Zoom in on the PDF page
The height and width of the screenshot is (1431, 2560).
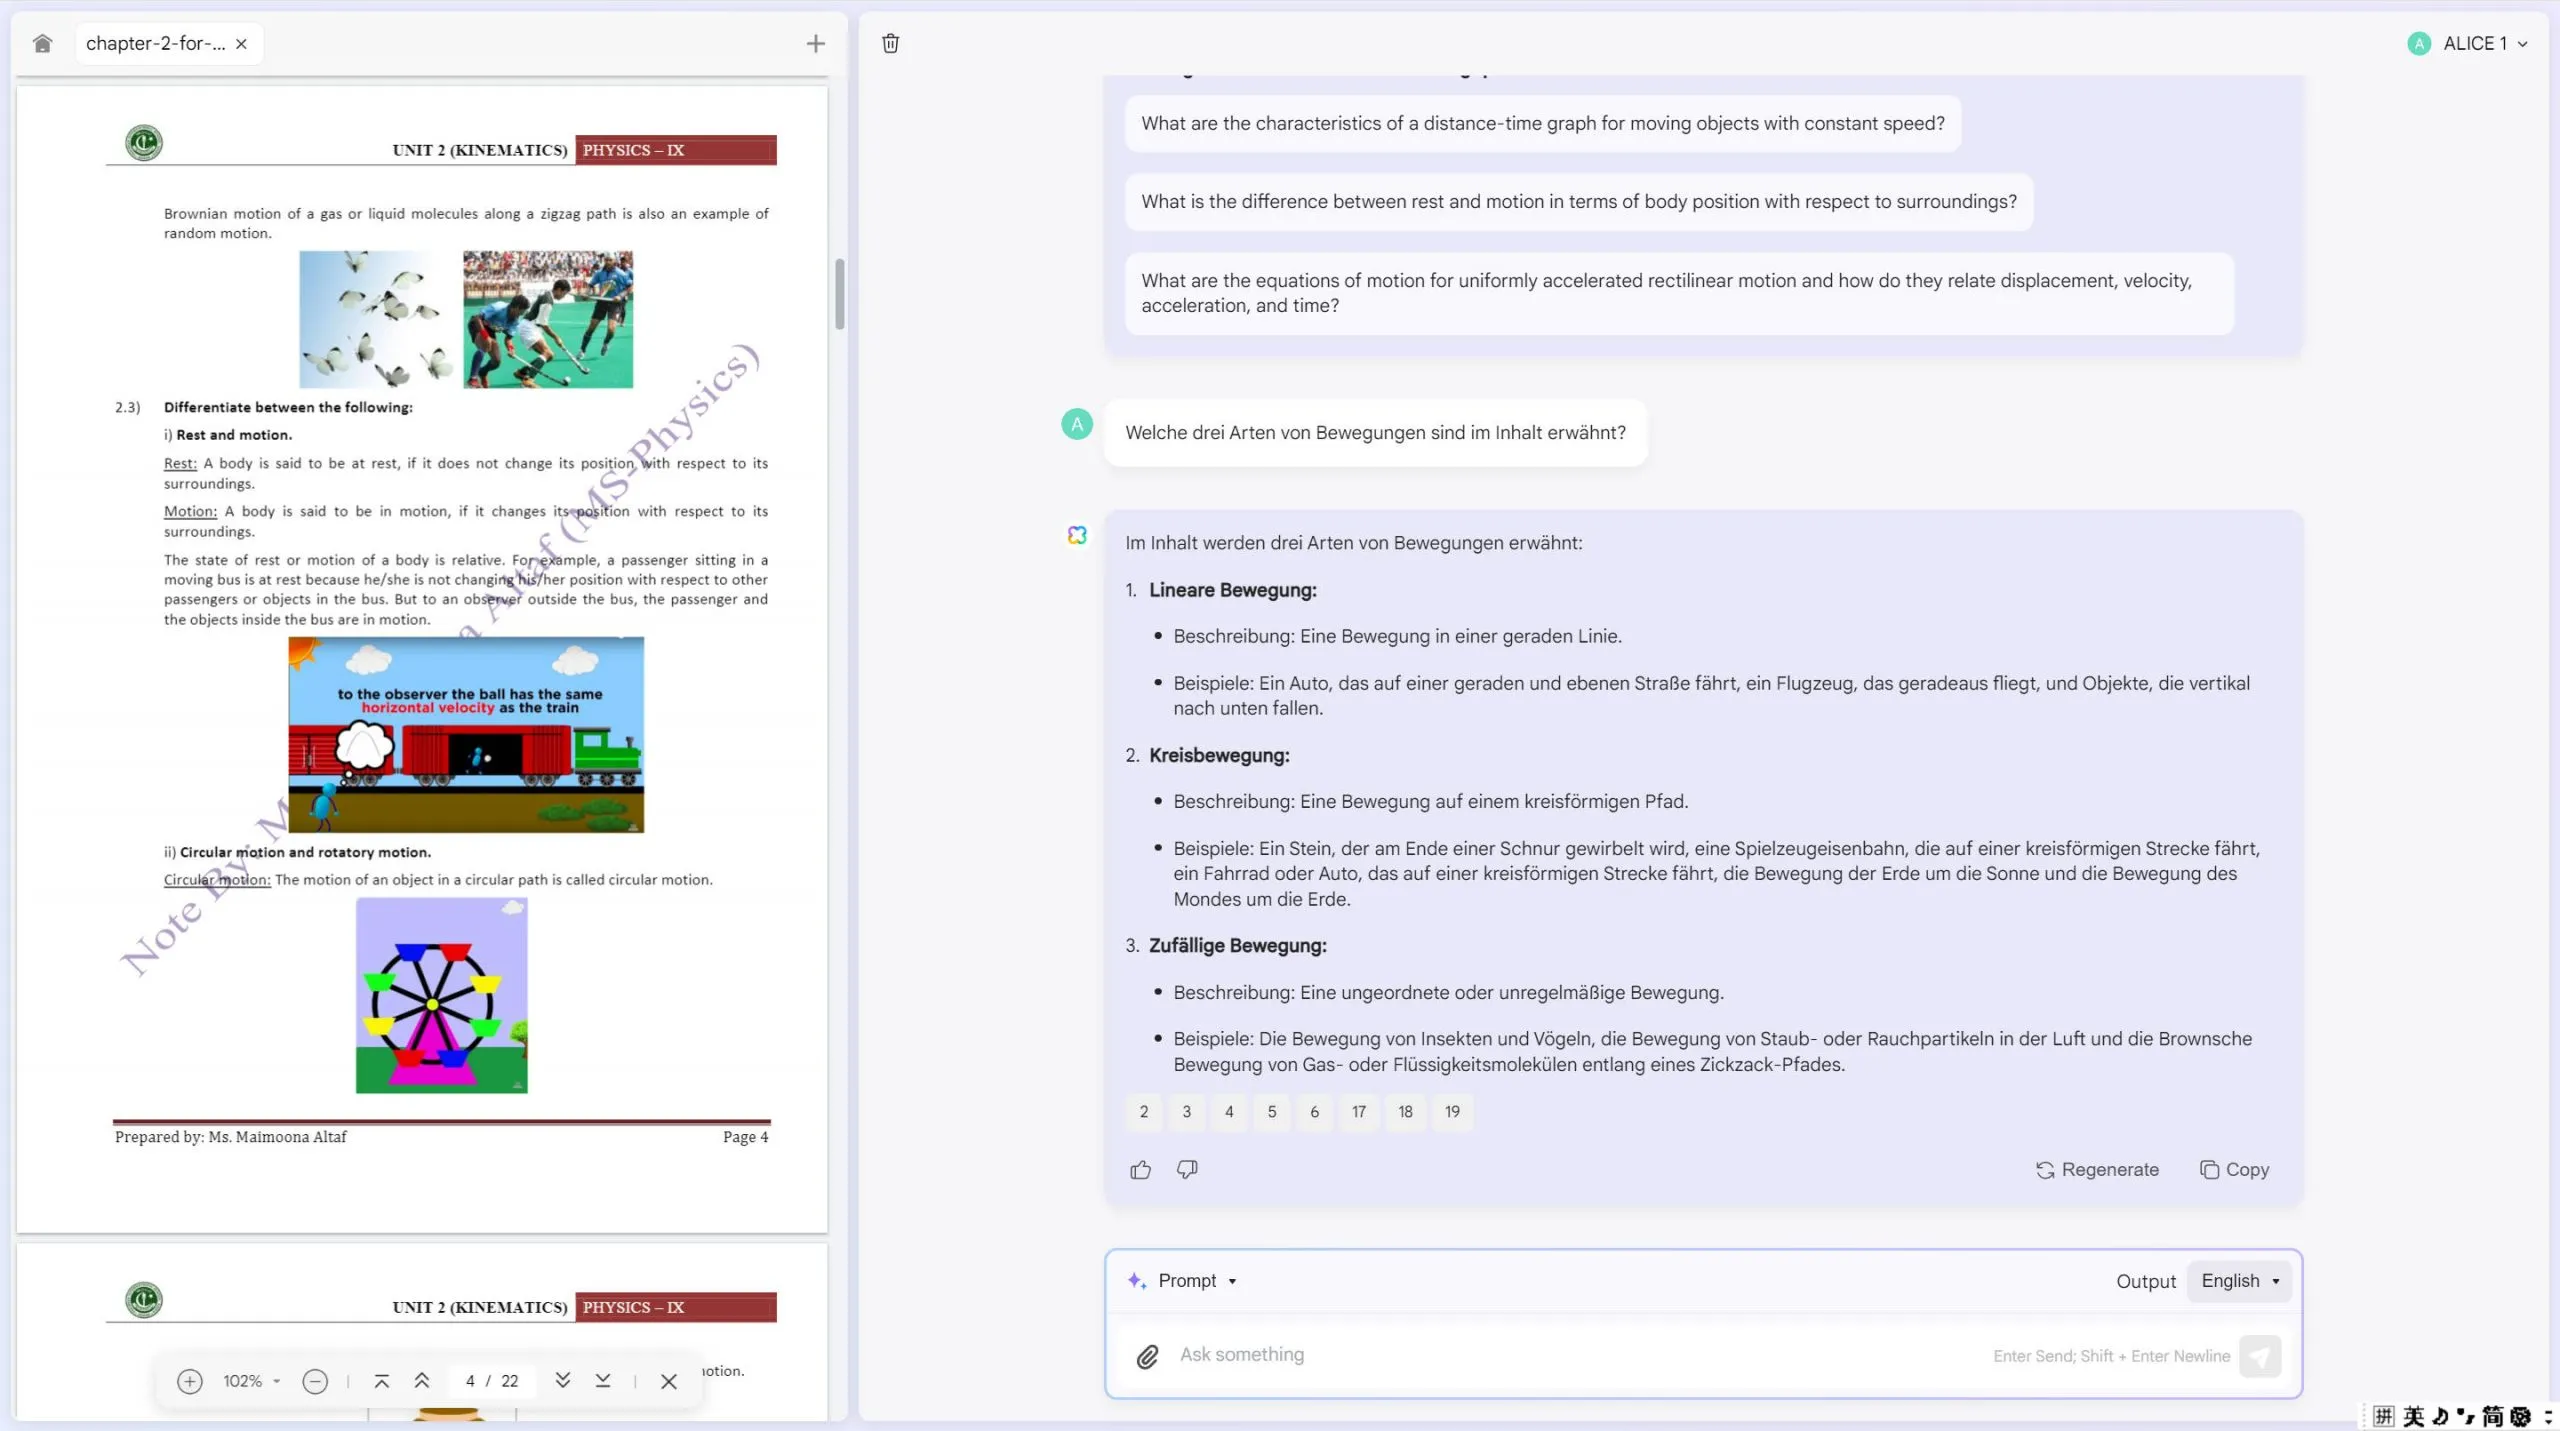tap(188, 1381)
